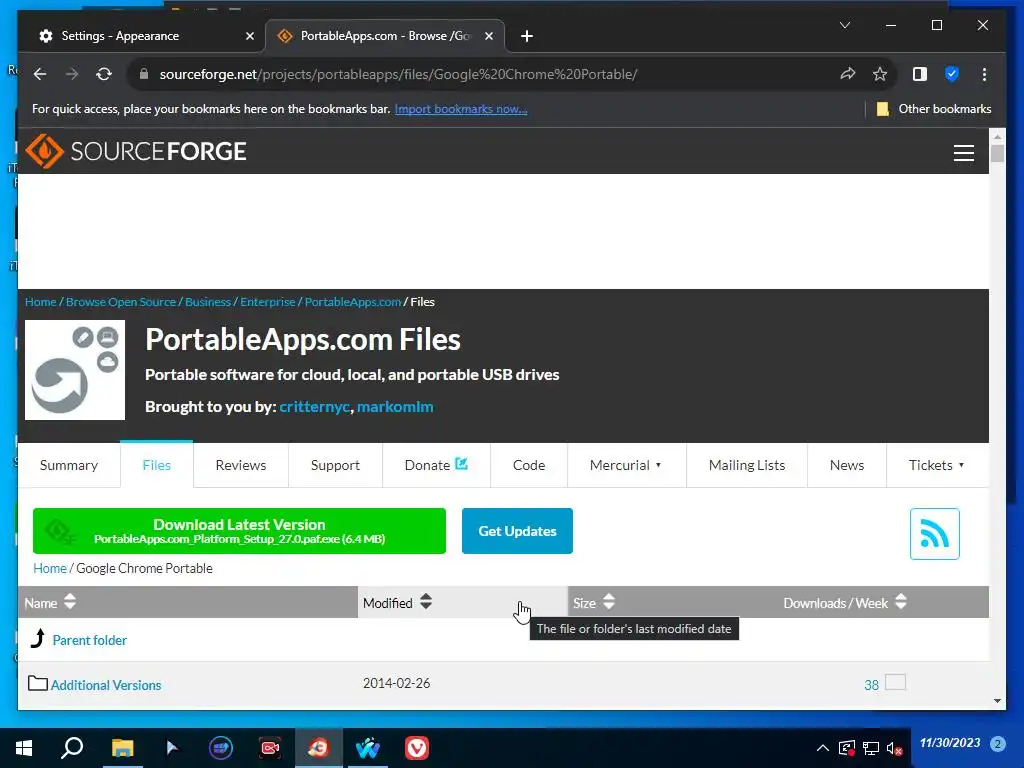Open critternyc's profile link
Screen dimensions: 1024x768
click(x=315, y=407)
